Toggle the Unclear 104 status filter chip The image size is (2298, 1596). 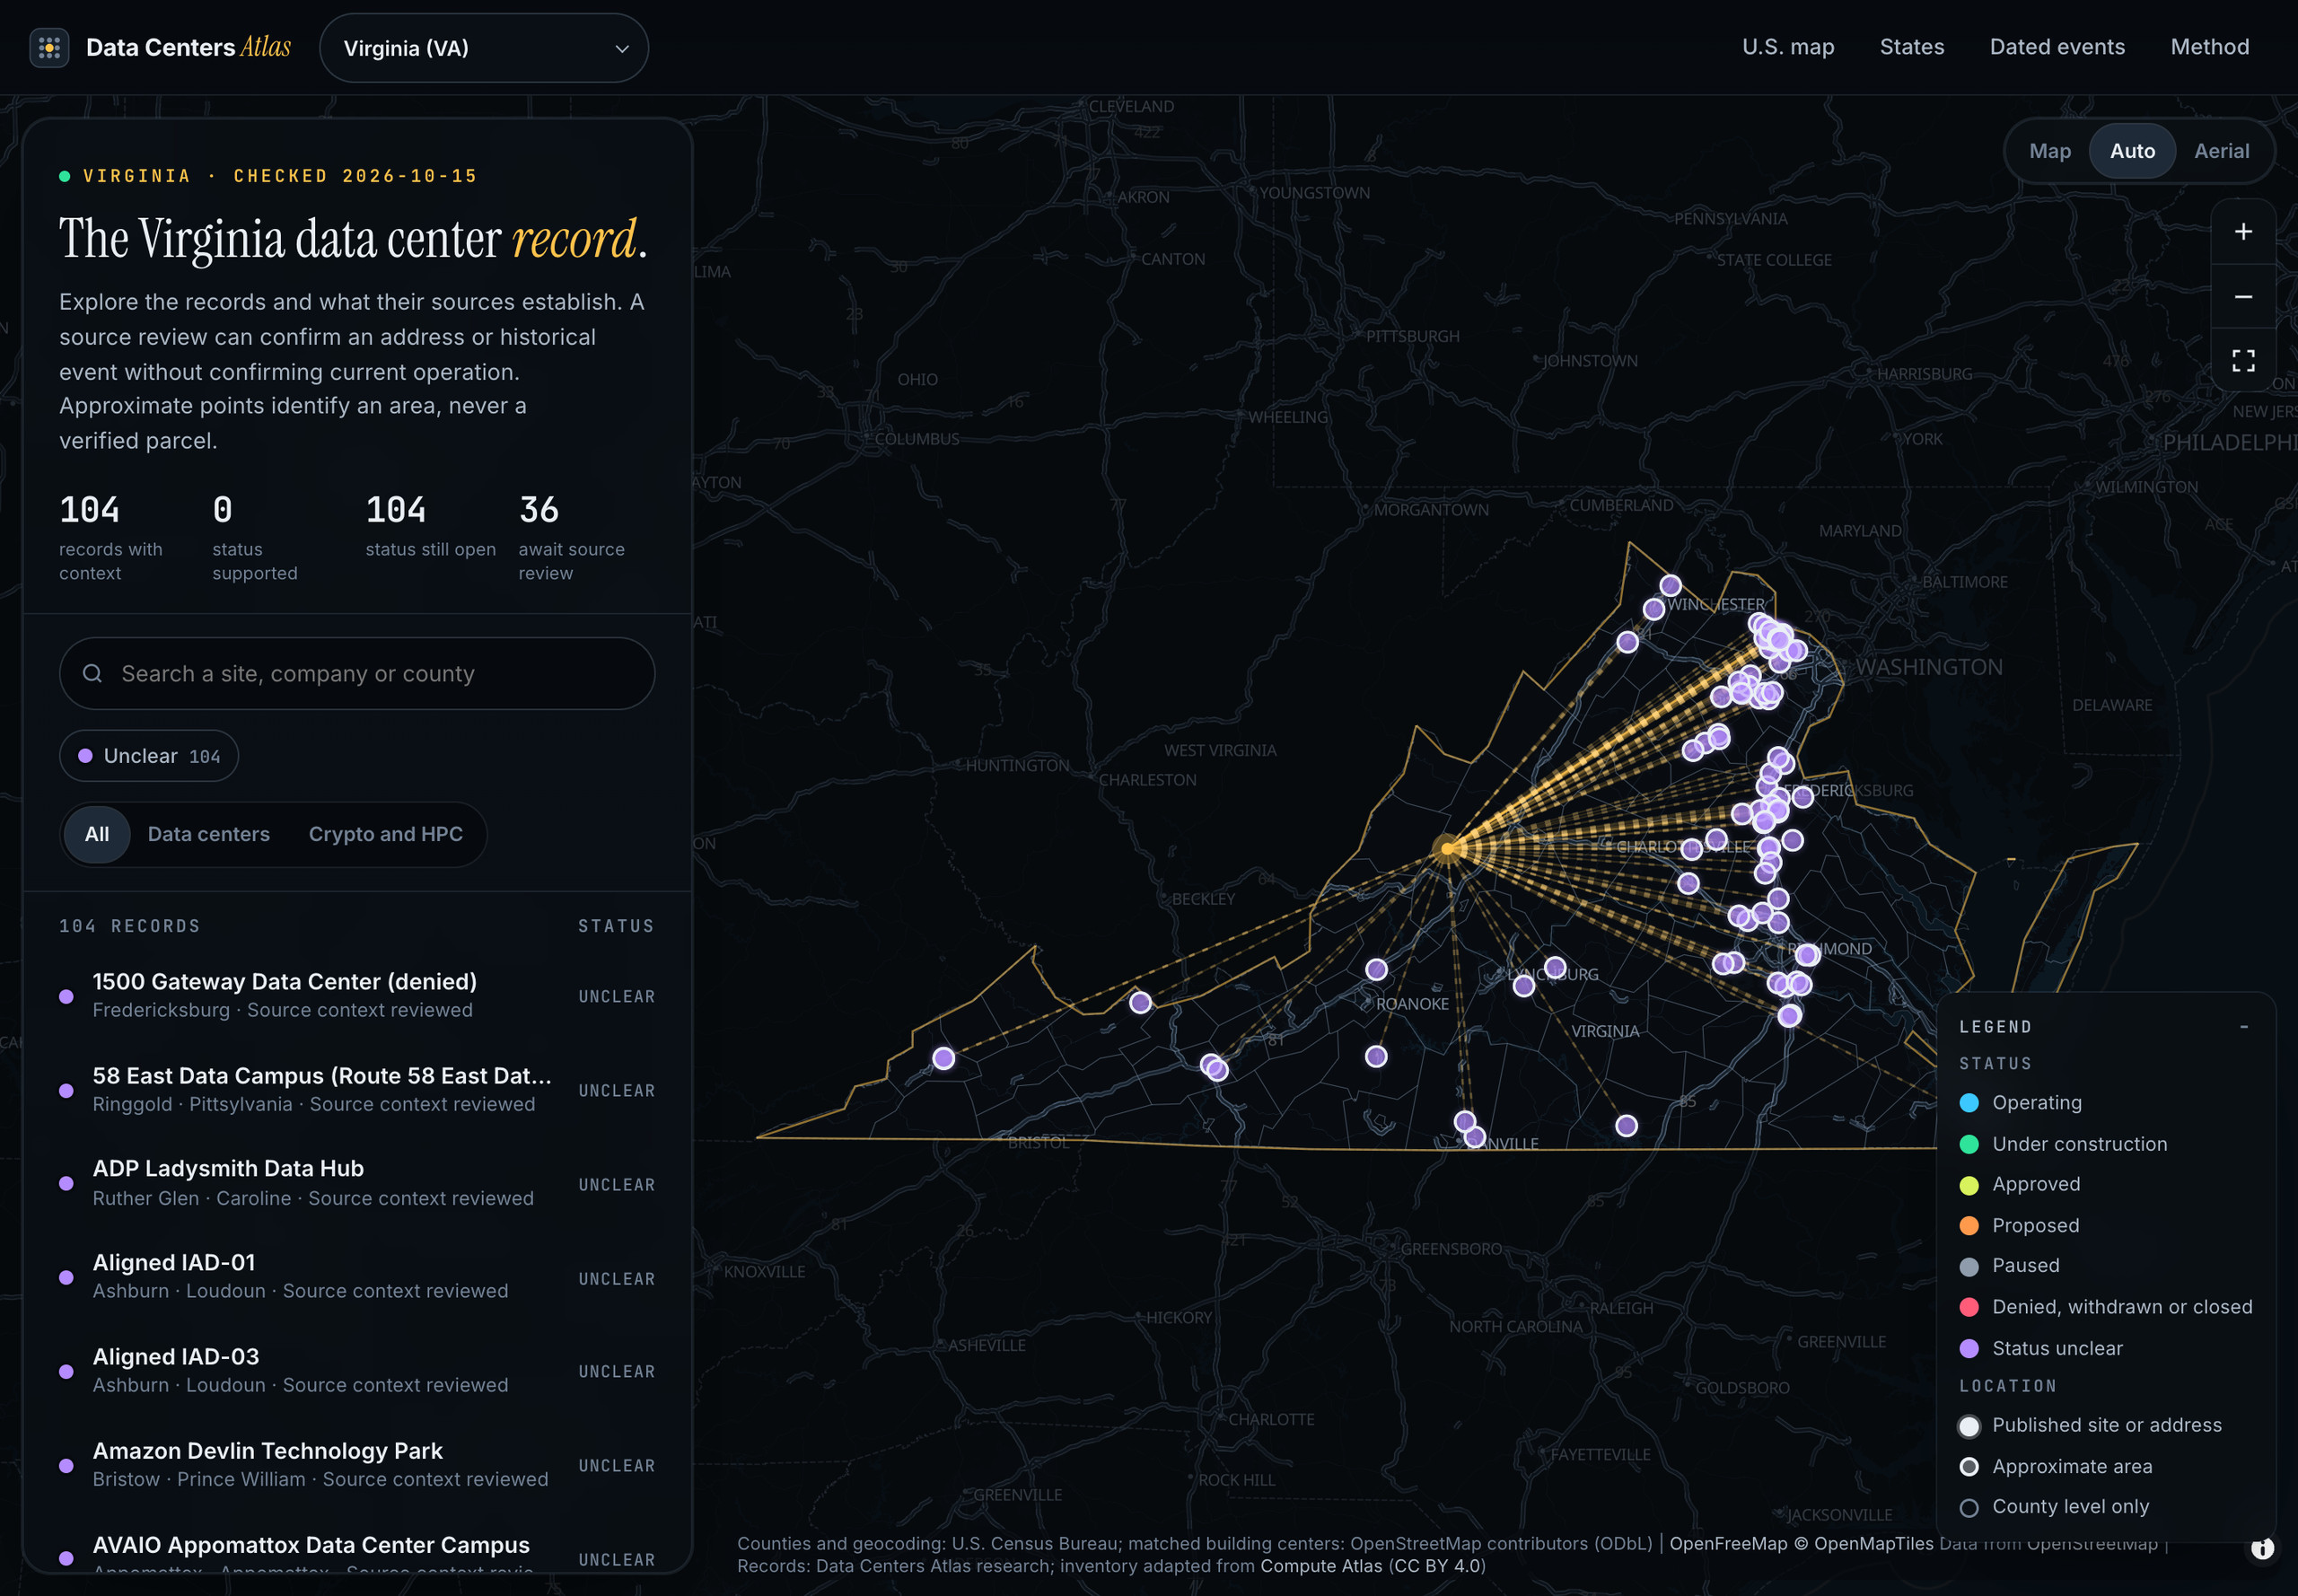[149, 756]
